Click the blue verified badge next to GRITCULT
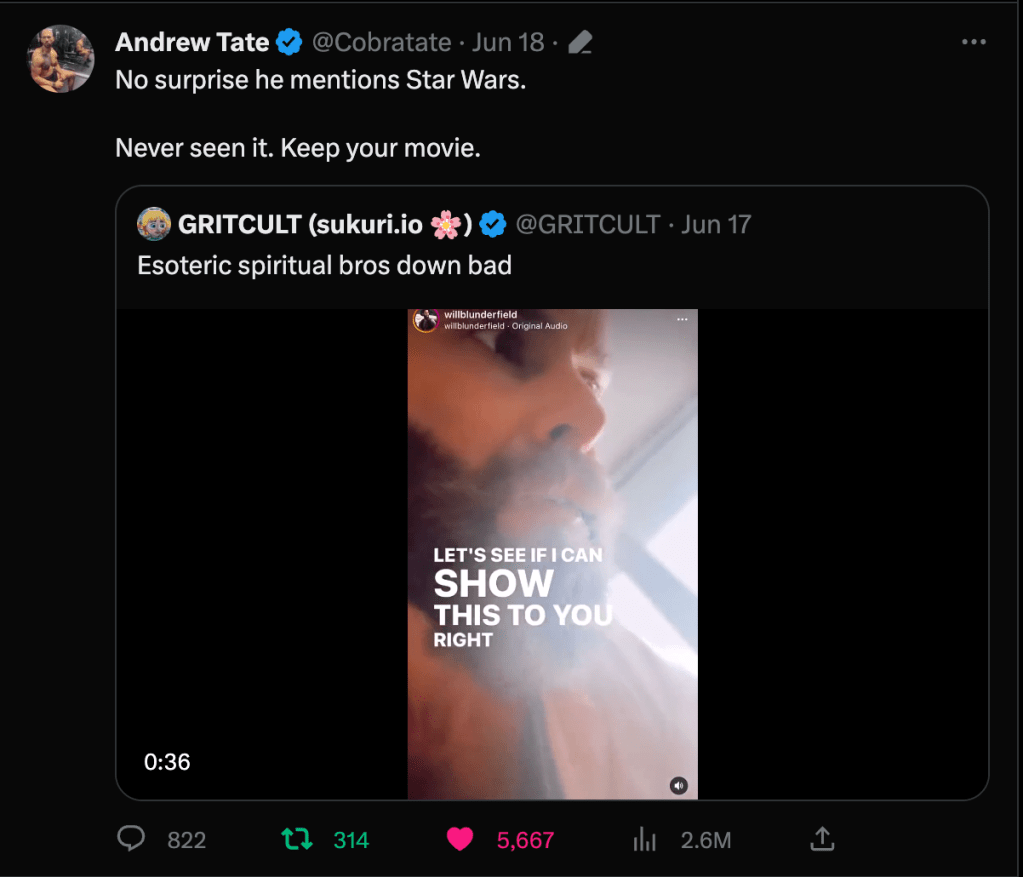1023x877 pixels. point(493,225)
